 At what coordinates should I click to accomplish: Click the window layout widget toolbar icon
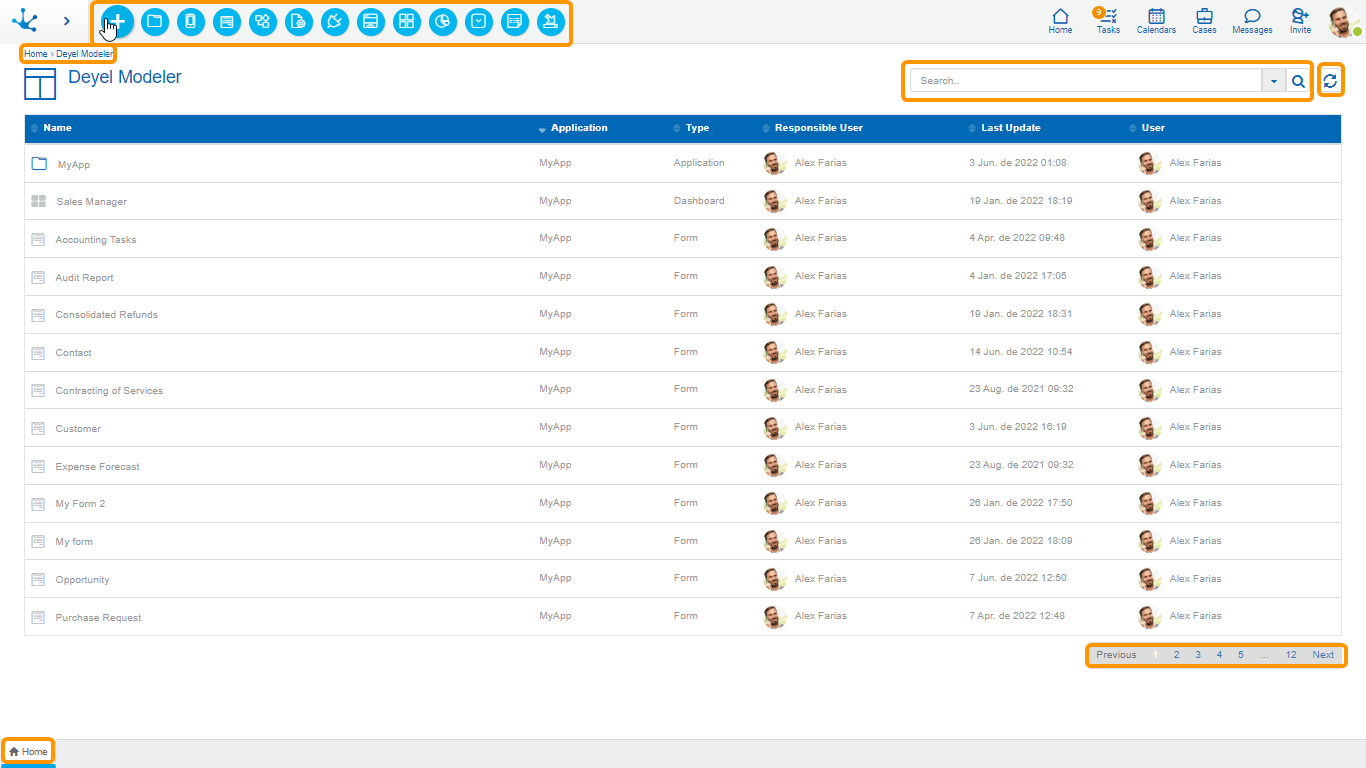(x=371, y=21)
